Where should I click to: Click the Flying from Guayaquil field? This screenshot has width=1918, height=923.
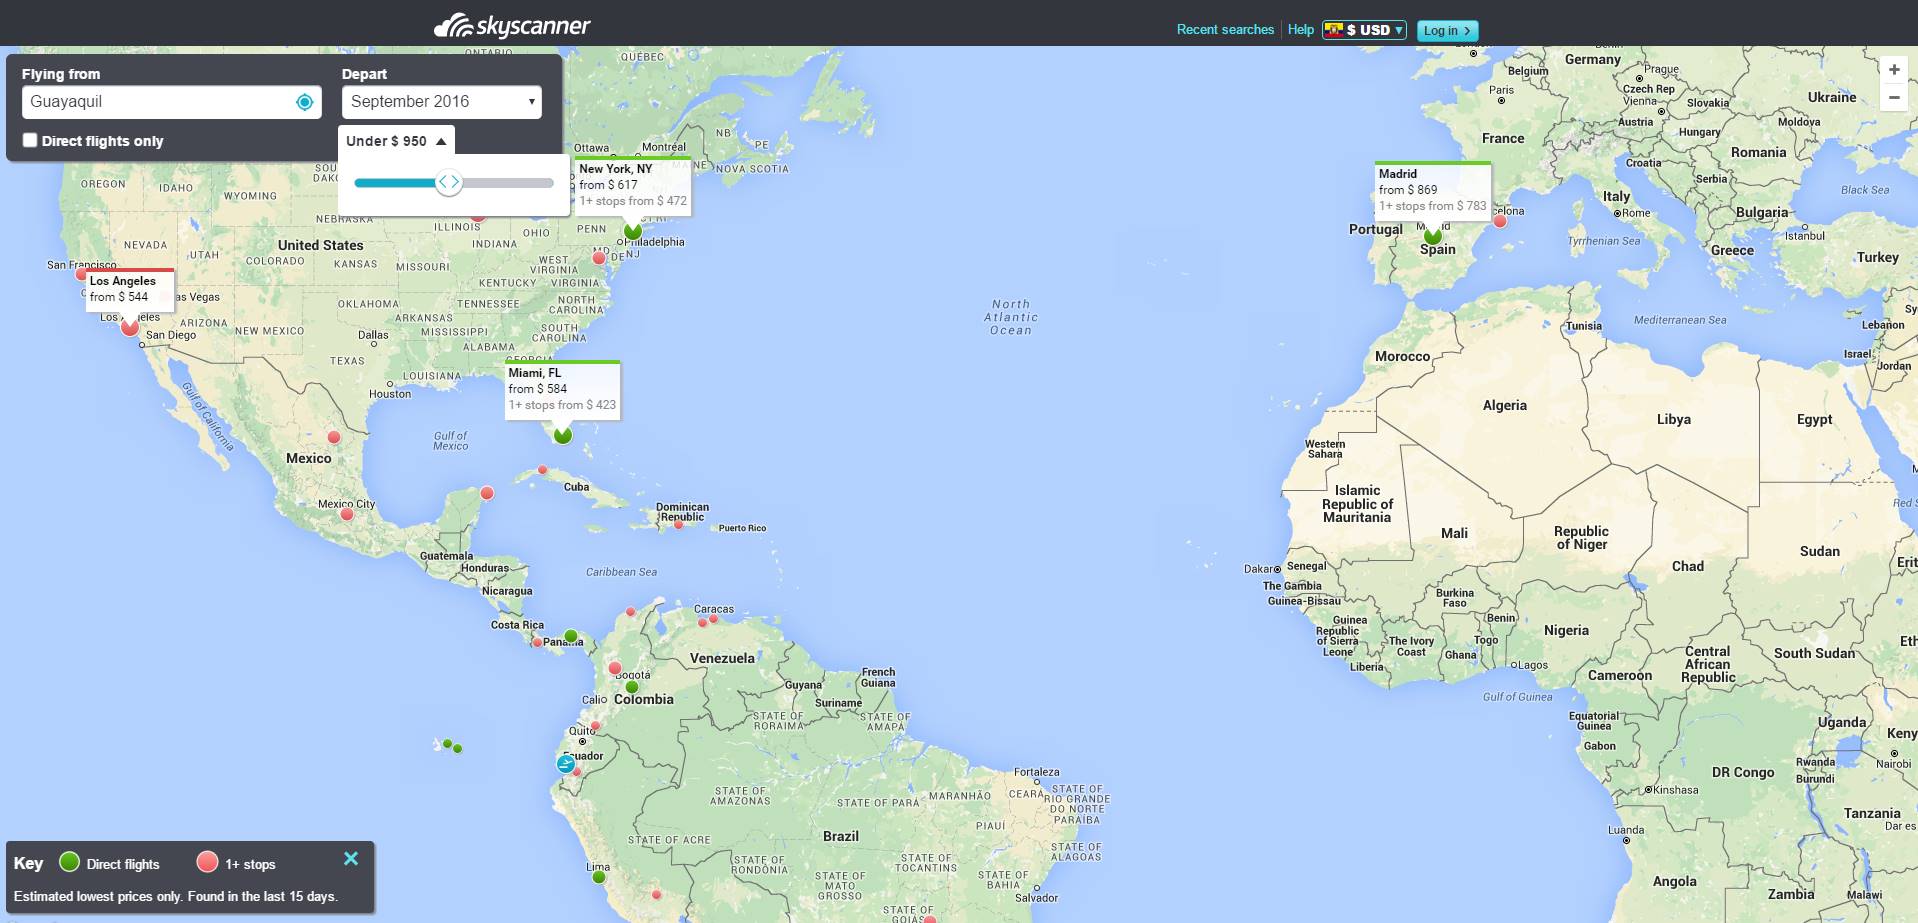pyautogui.click(x=171, y=102)
